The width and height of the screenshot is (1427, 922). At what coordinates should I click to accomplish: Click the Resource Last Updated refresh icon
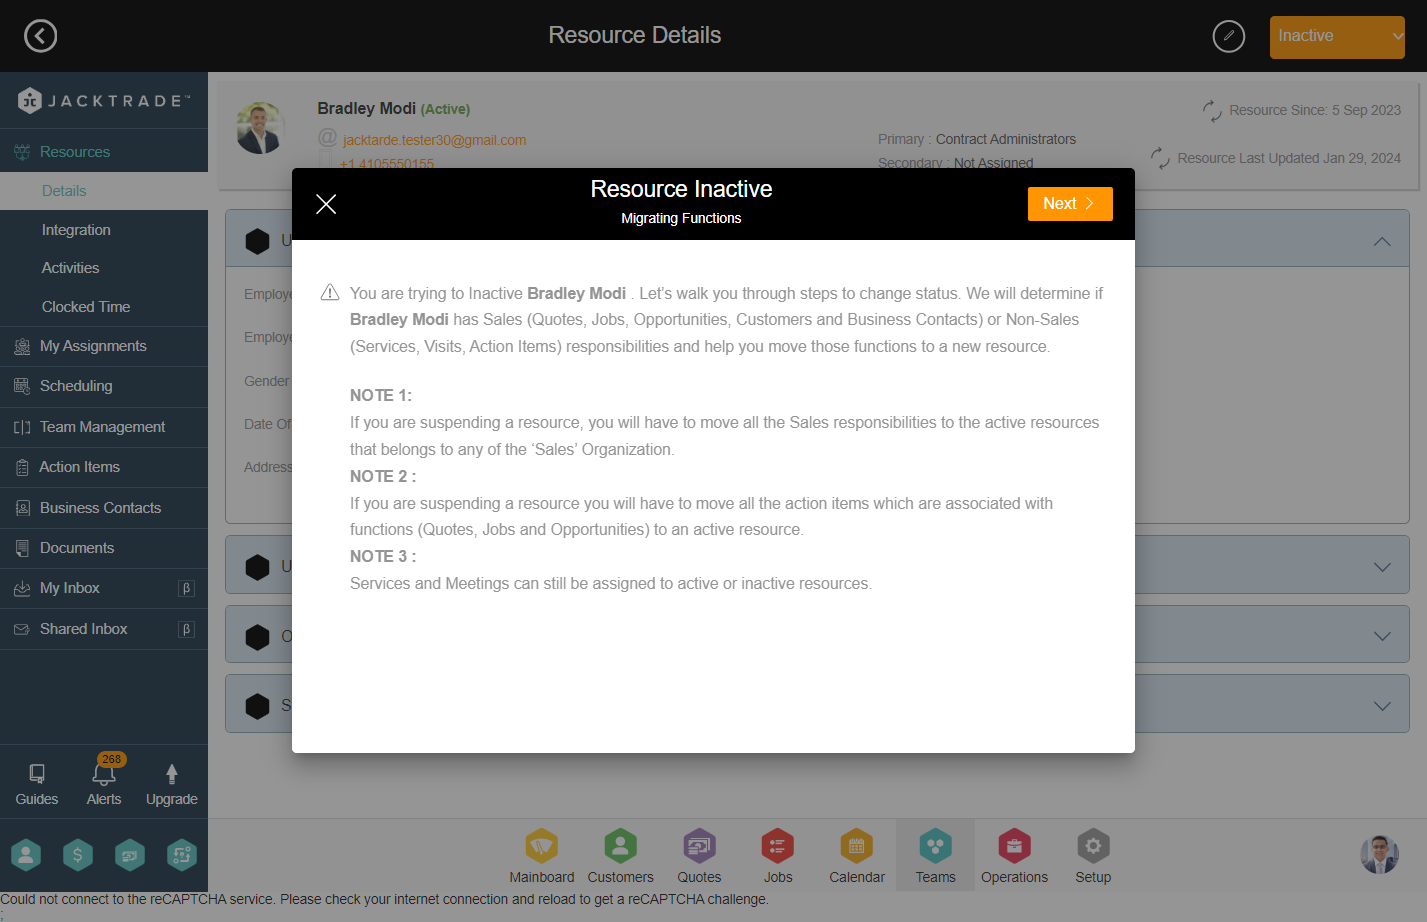pos(1160,158)
